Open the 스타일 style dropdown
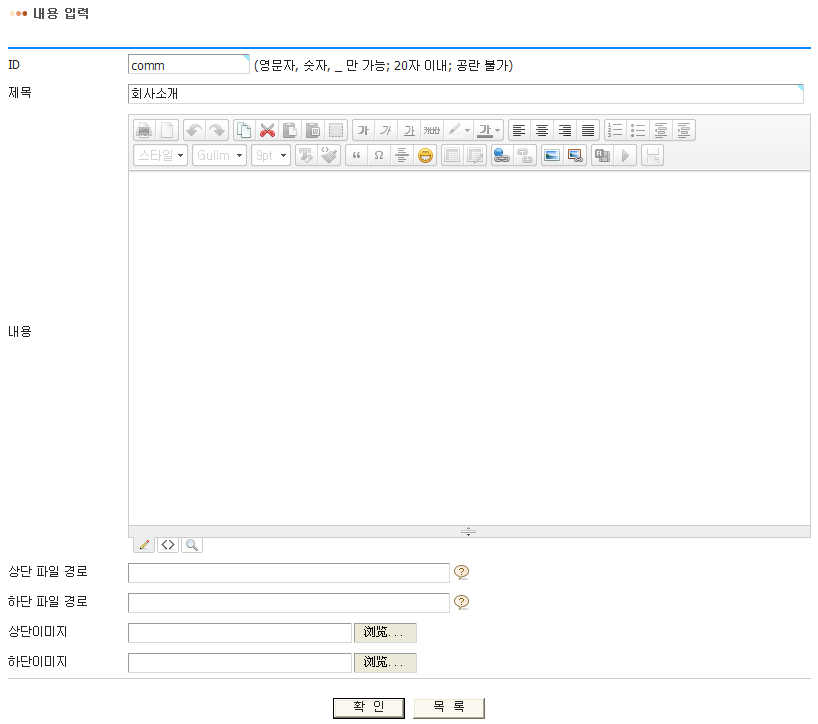Screen dimensions: 818x724 coord(160,156)
